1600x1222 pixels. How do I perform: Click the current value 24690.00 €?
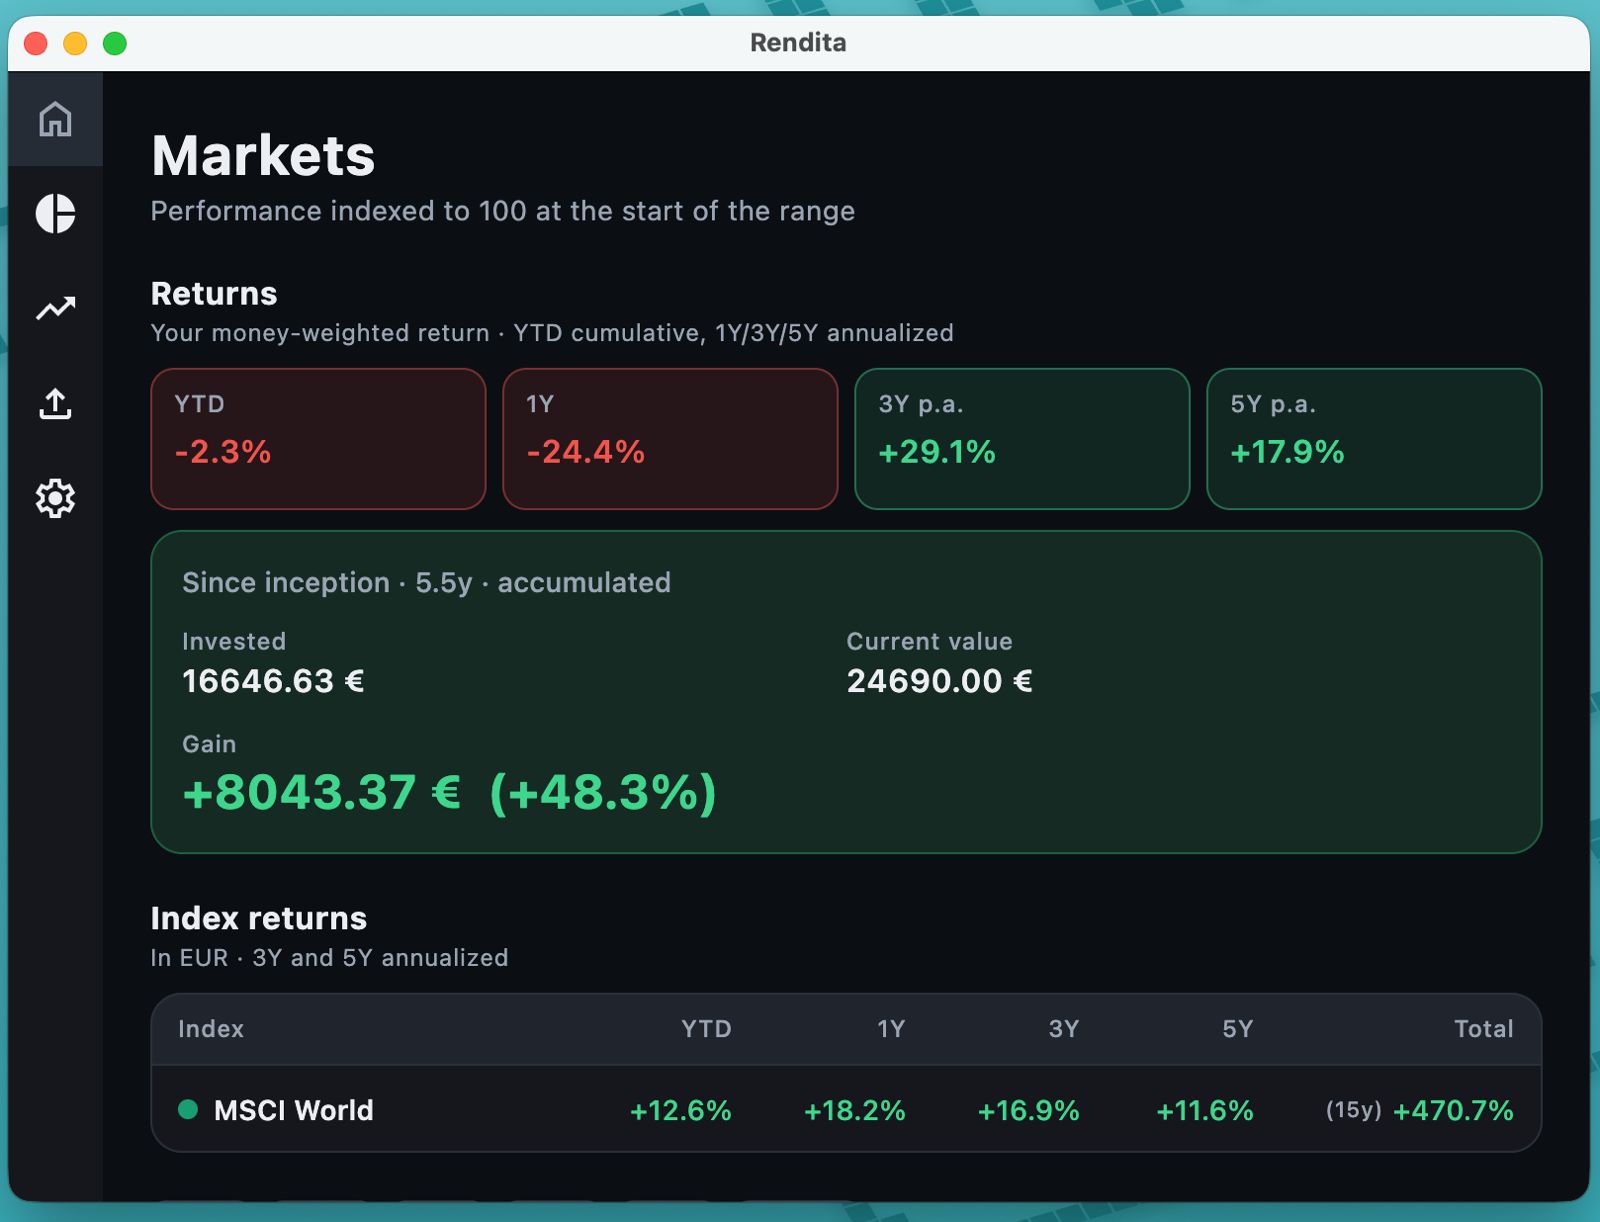click(939, 681)
